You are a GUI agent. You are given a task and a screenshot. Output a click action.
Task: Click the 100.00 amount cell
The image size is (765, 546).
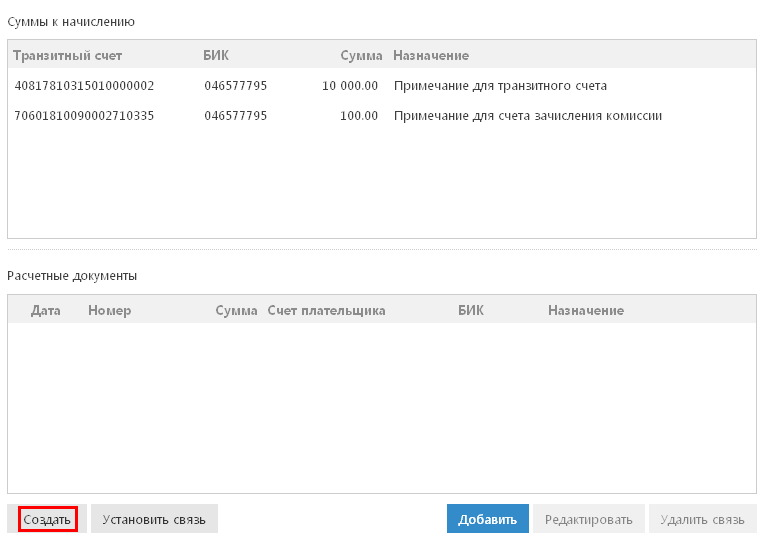pyautogui.click(x=359, y=116)
